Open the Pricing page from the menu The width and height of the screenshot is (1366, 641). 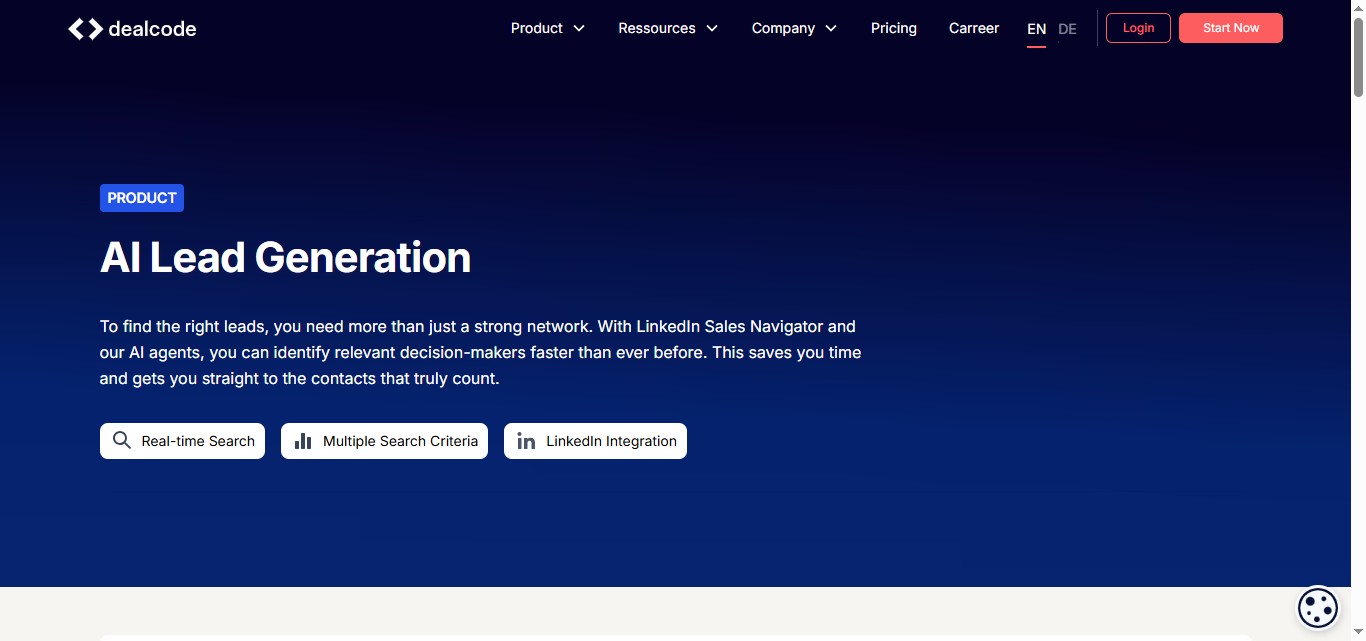[x=893, y=28]
